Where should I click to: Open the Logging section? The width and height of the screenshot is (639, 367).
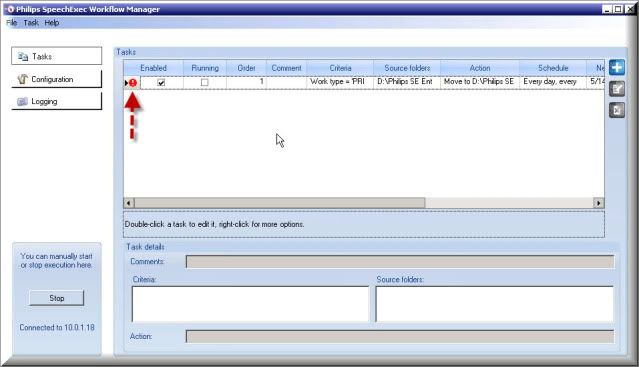coord(56,101)
